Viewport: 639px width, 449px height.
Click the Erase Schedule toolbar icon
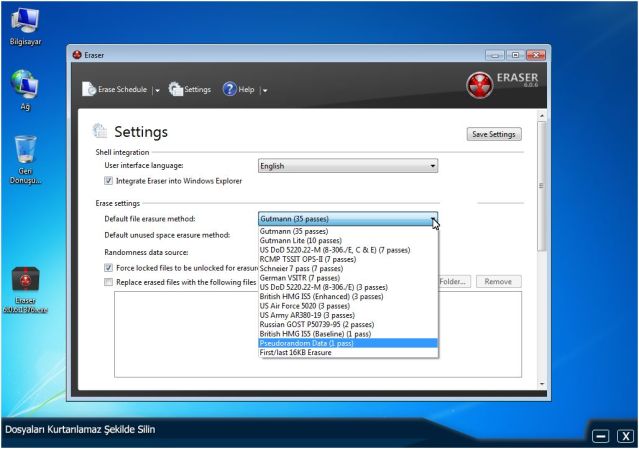(89, 89)
